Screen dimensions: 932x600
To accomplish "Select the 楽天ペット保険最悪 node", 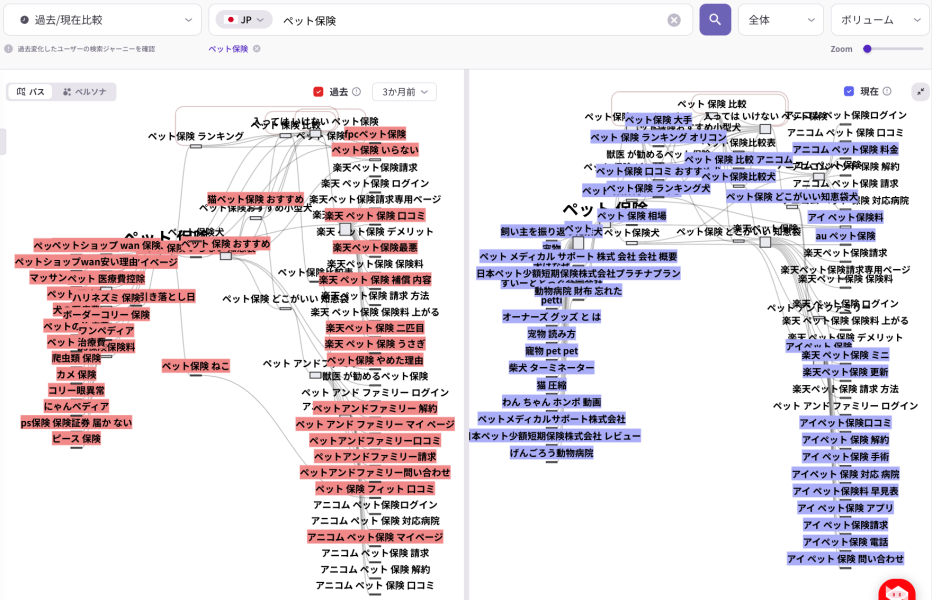I will coord(375,247).
